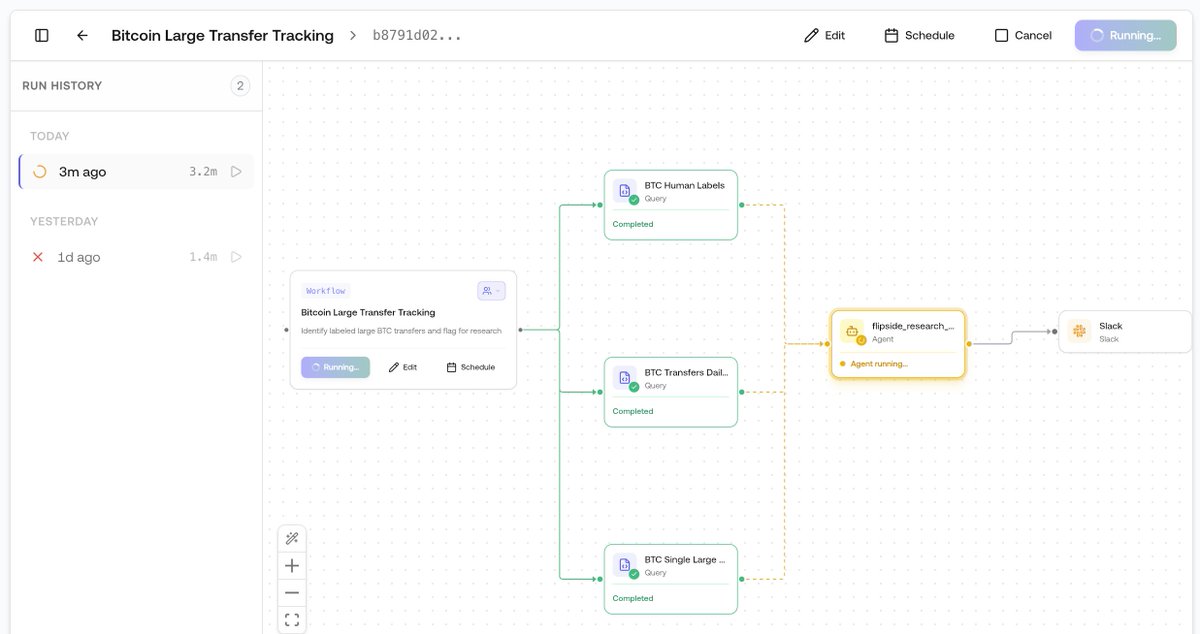Open Bitcoin Large Transfer Tracking breadcrumb
Viewport: 1200px width, 634px height.
click(222, 35)
